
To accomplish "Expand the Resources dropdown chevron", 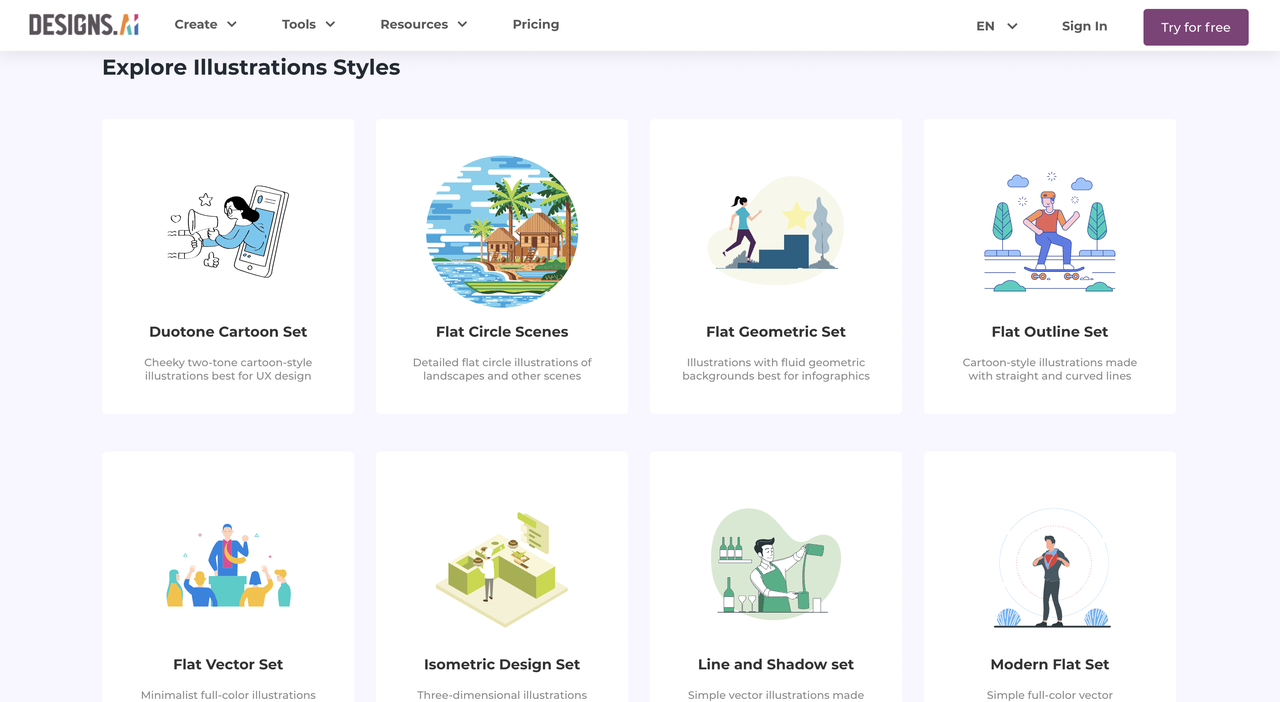I will click(462, 24).
